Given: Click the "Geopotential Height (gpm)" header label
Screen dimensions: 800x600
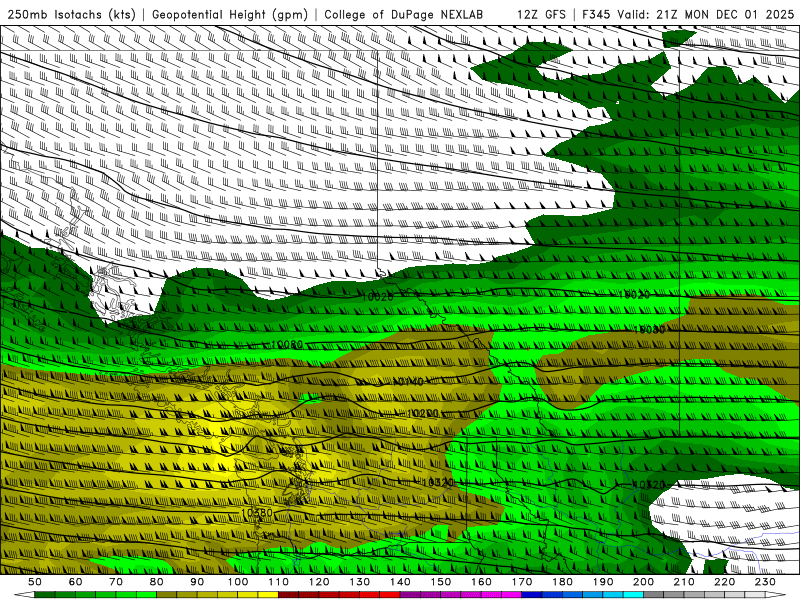Looking at the screenshot, I should (x=230, y=14).
